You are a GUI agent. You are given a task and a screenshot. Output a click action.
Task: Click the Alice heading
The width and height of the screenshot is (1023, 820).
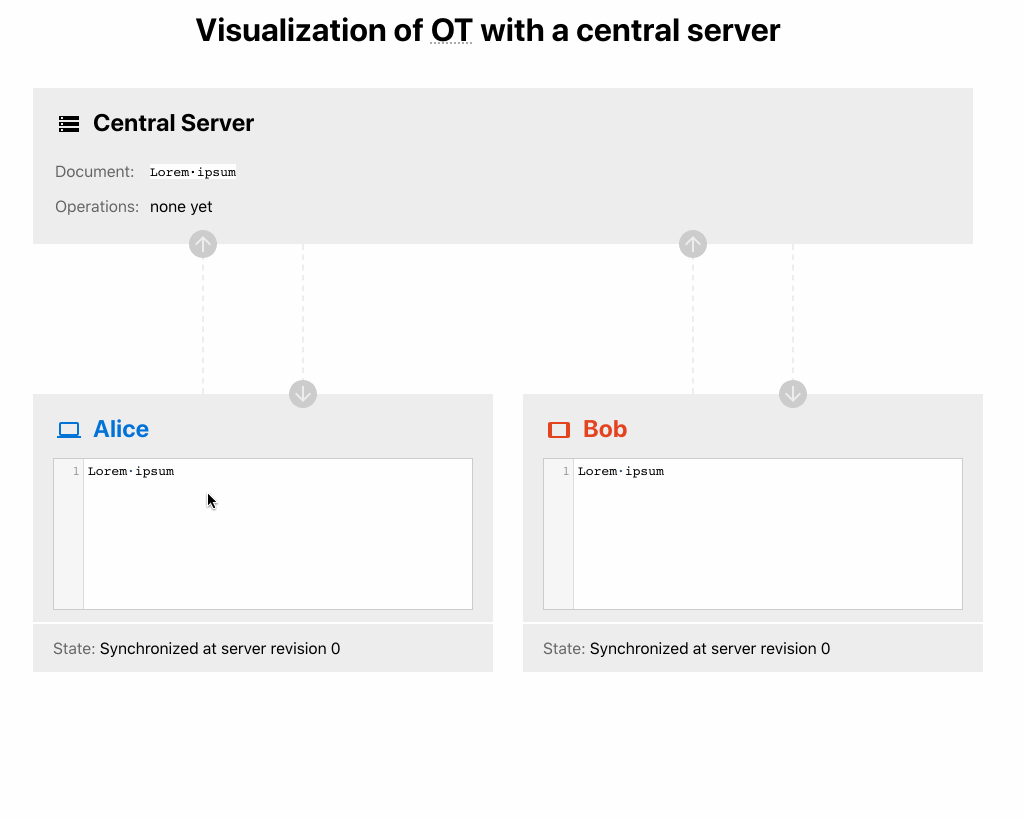coord(121,429)
